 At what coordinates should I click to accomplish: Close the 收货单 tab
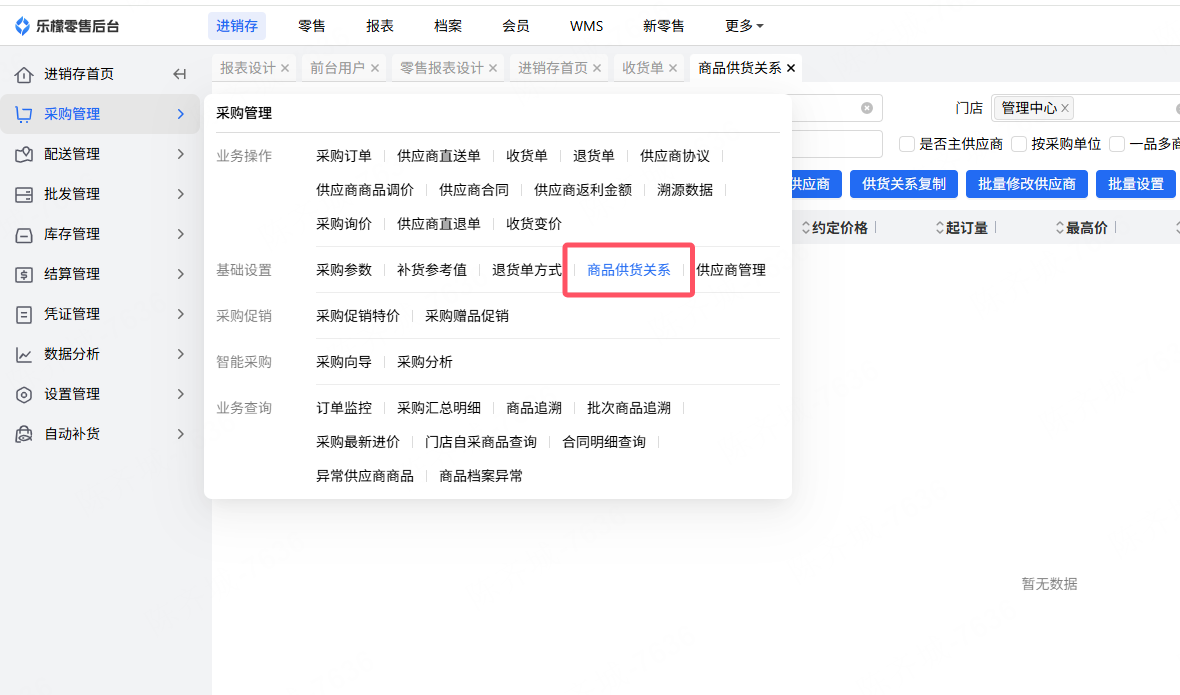tap(673, 68)
